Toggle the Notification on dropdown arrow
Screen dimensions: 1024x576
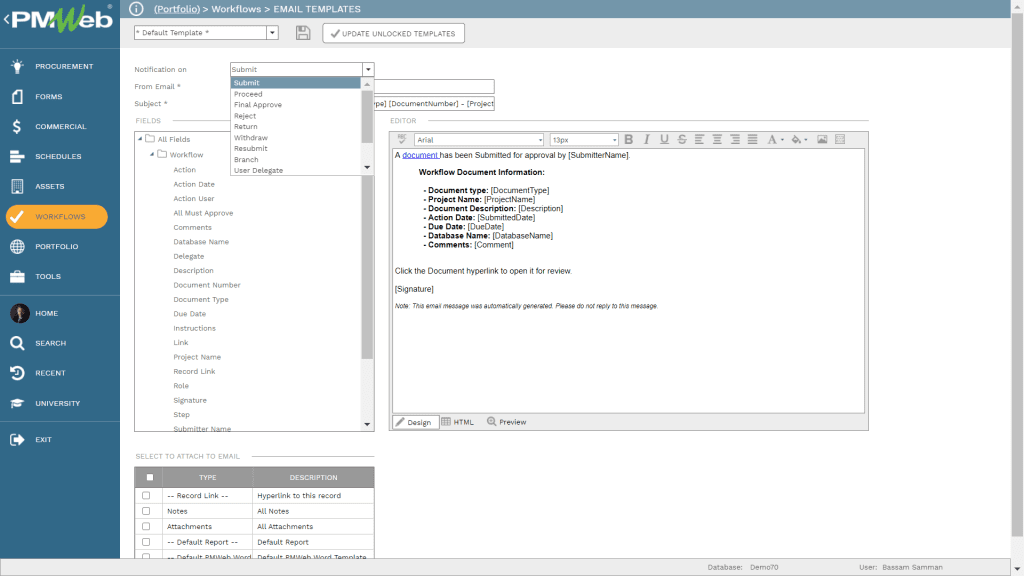[368, 69]
